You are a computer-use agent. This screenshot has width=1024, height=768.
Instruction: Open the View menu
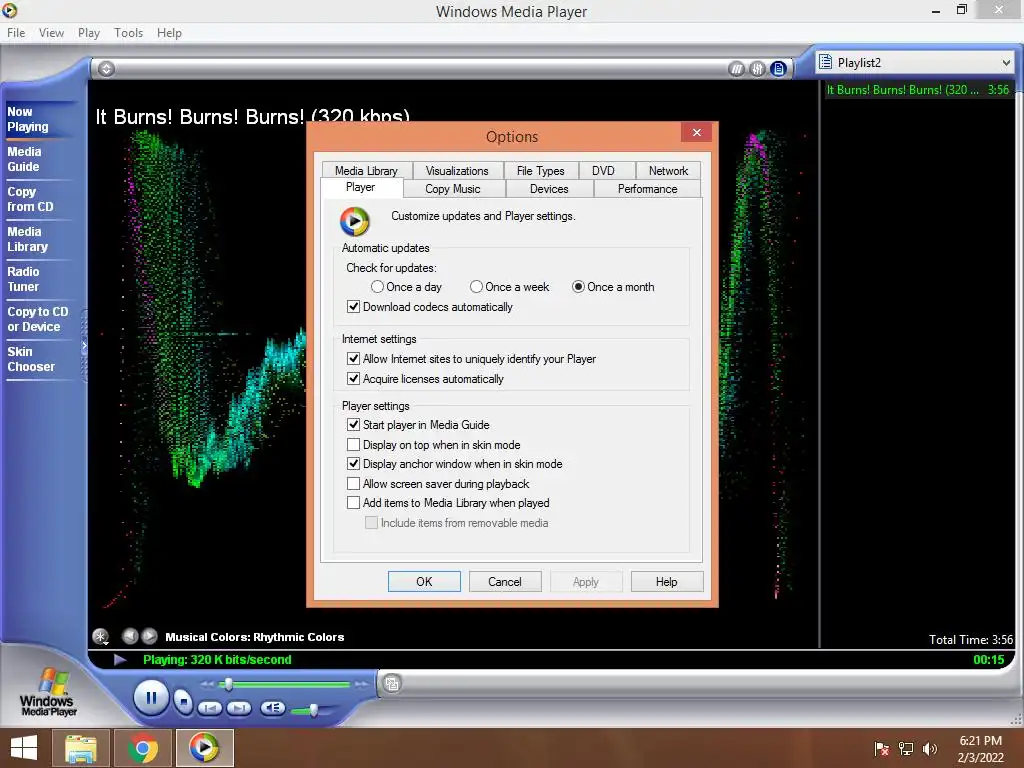tap(52, 33)
